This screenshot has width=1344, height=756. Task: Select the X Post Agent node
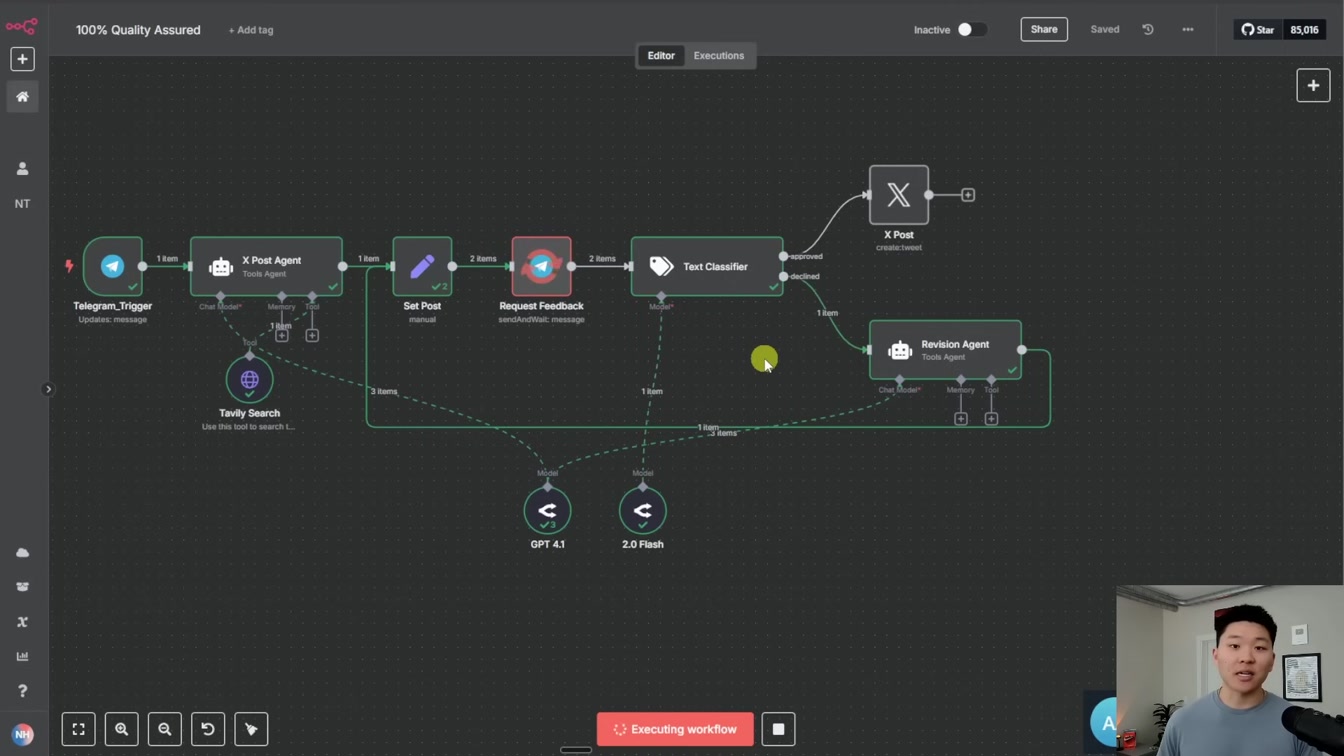point(266,266)
